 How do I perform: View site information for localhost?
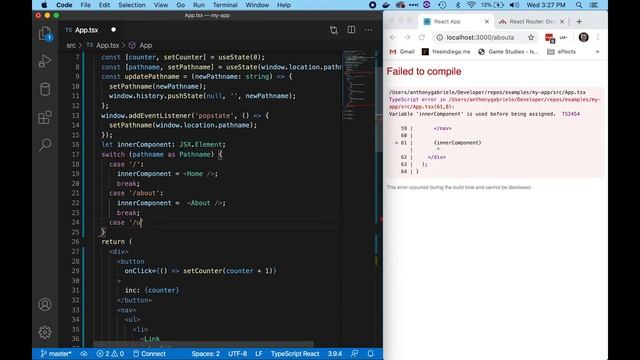tap(440, 37)
